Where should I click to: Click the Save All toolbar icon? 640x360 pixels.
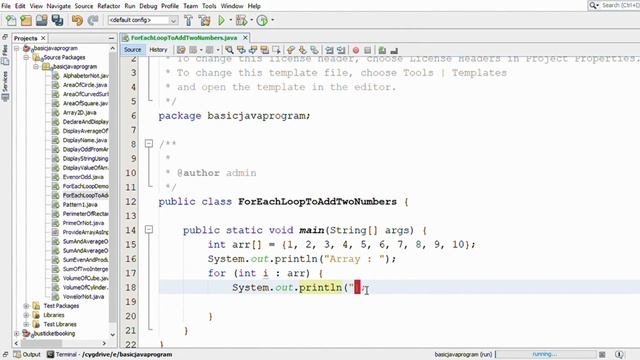[57, 20]
